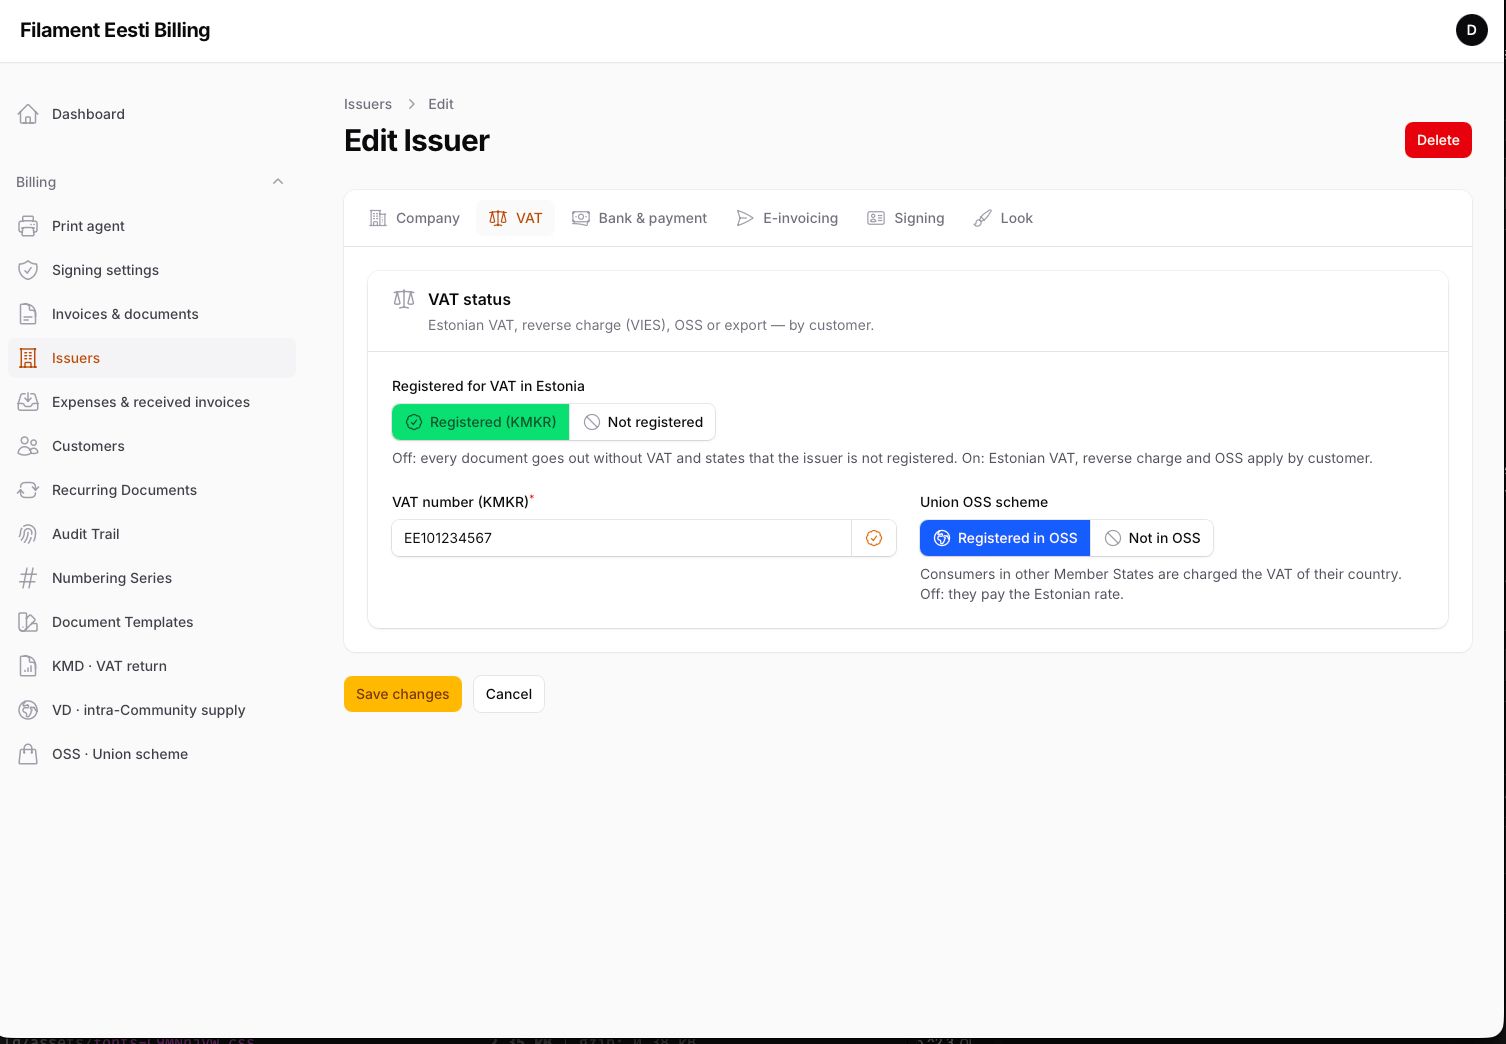Click the OSS Union scheme bag icon
1506x1044 pixels.
tap(28, 754)
